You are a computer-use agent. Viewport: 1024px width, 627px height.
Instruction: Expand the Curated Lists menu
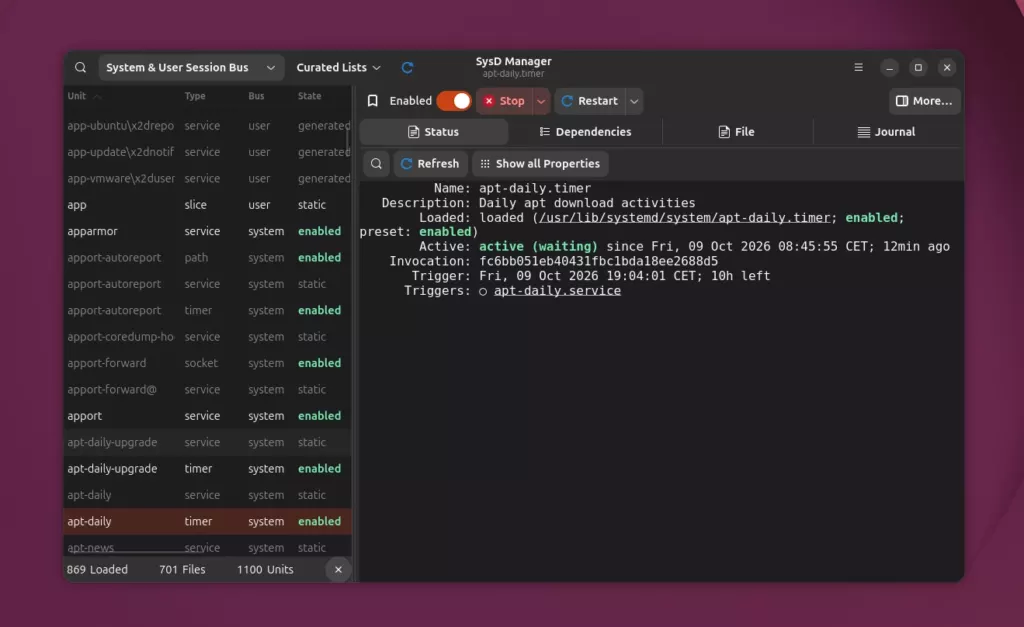coord(338,67)
